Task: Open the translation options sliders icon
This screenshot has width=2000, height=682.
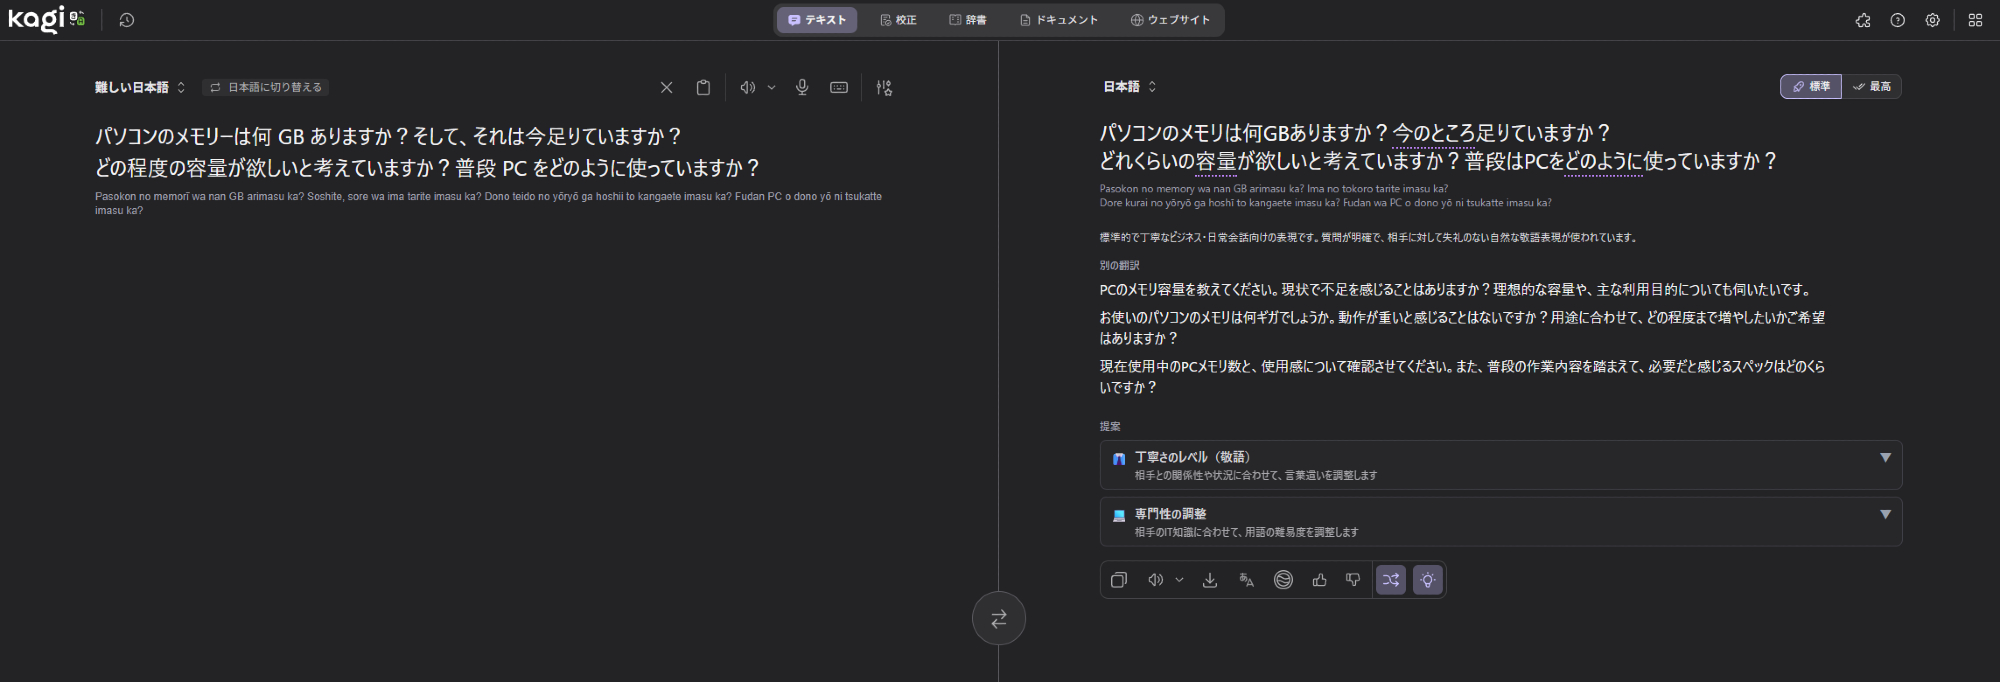Action: (x=884, y=88)
